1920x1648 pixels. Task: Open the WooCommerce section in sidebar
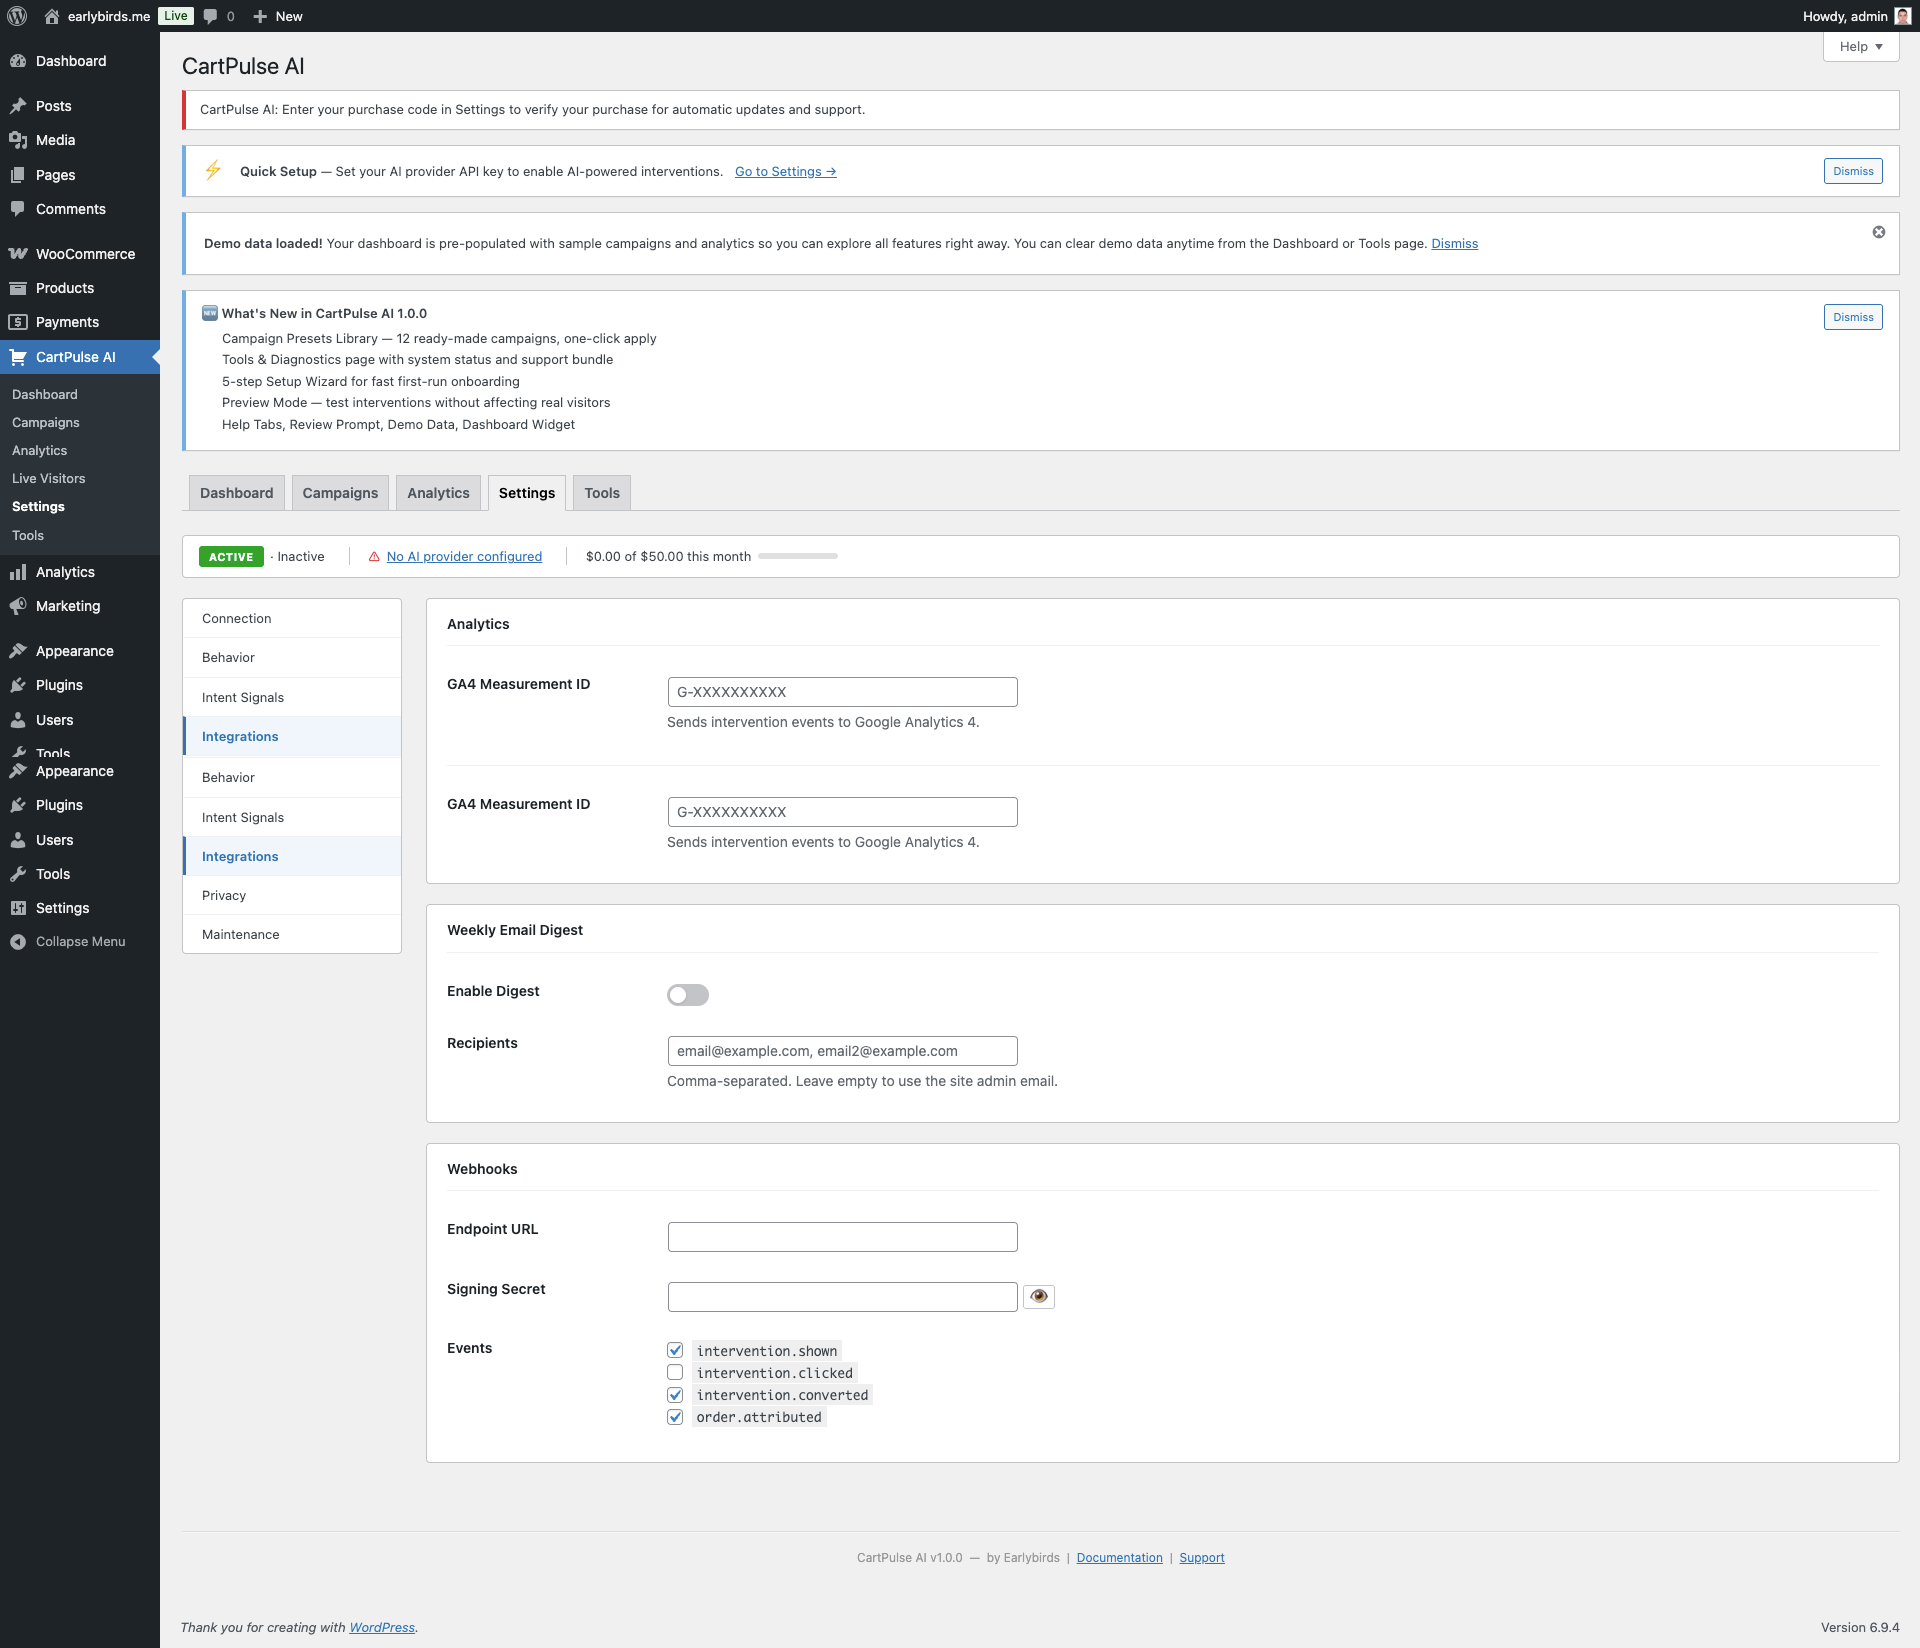coord(84,254)
